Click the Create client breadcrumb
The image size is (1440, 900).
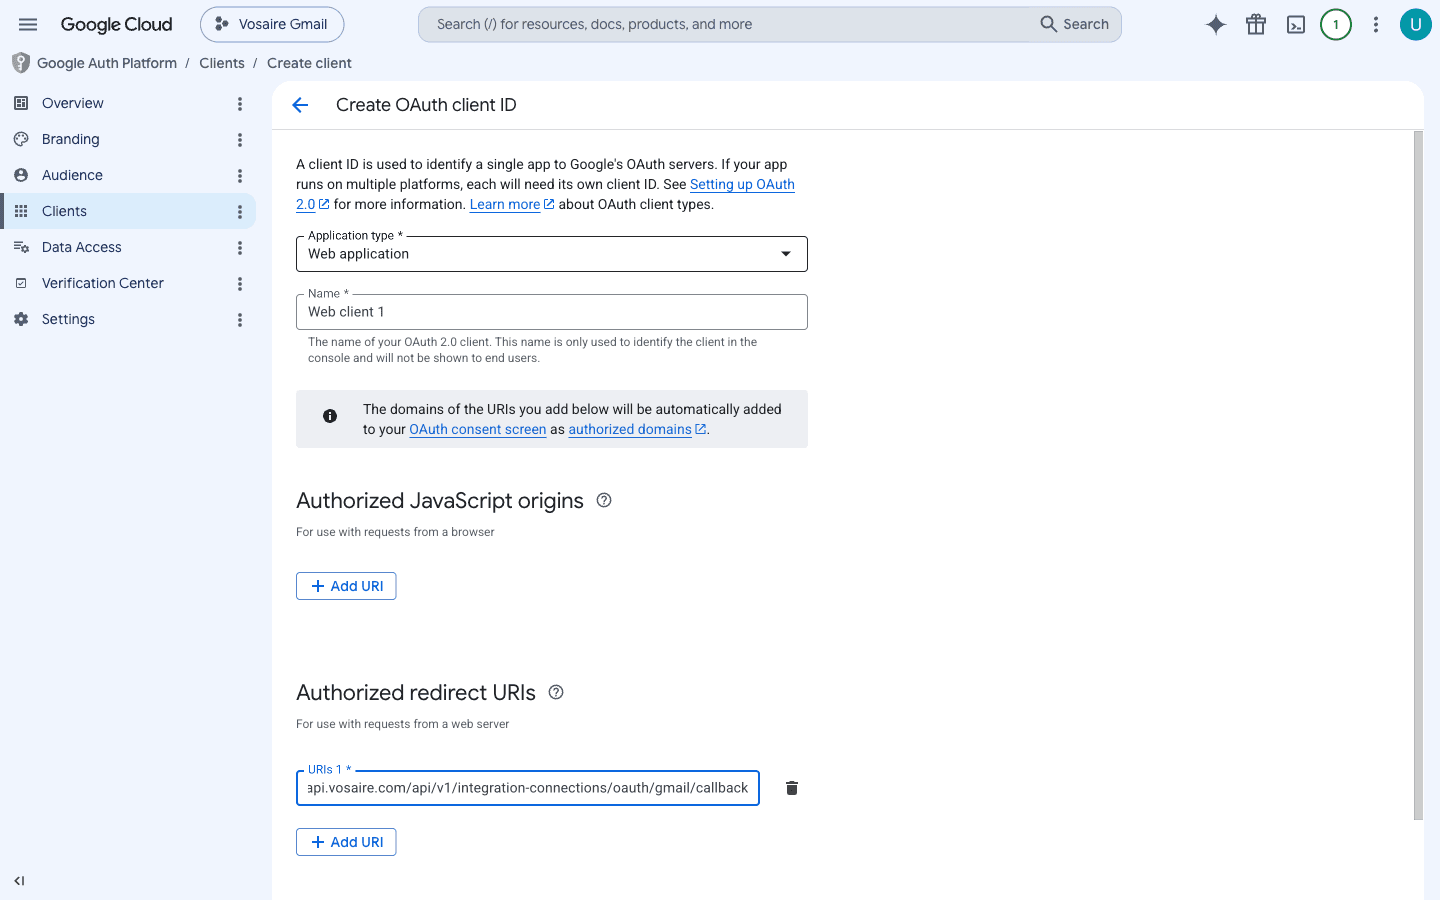pos(309,63)
